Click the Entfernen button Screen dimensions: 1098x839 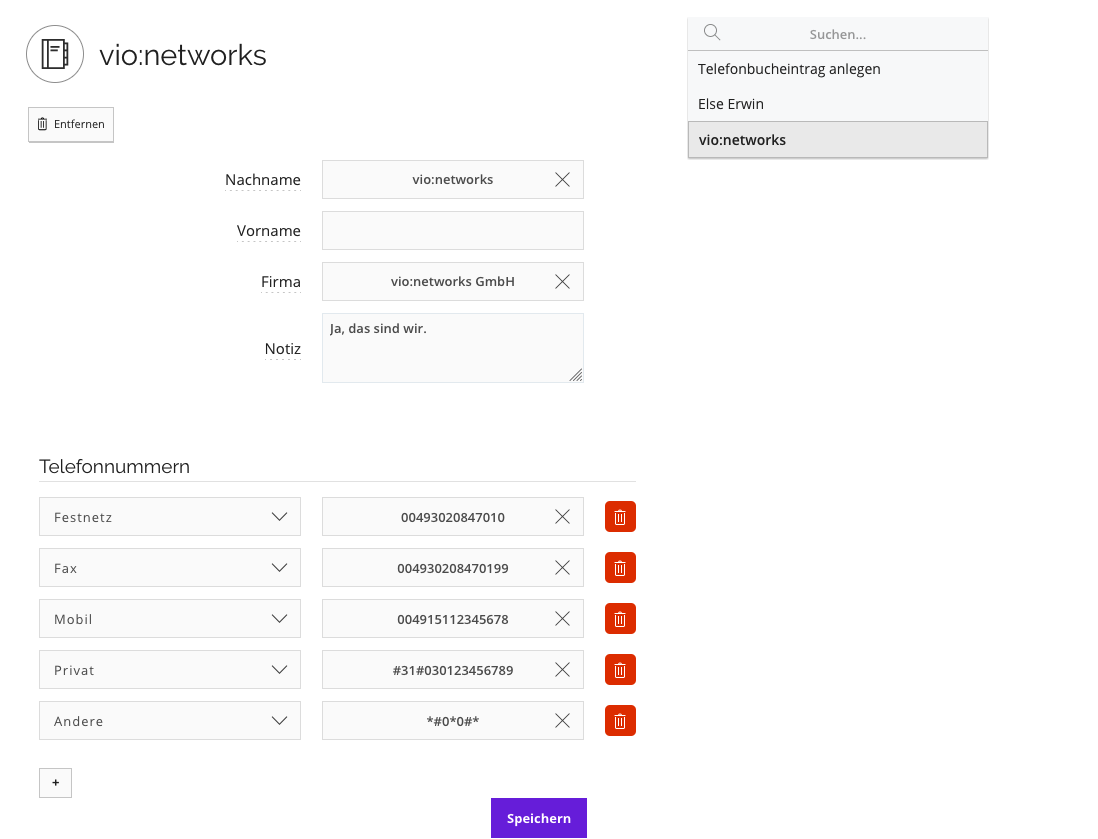click(x=71, y=125)
